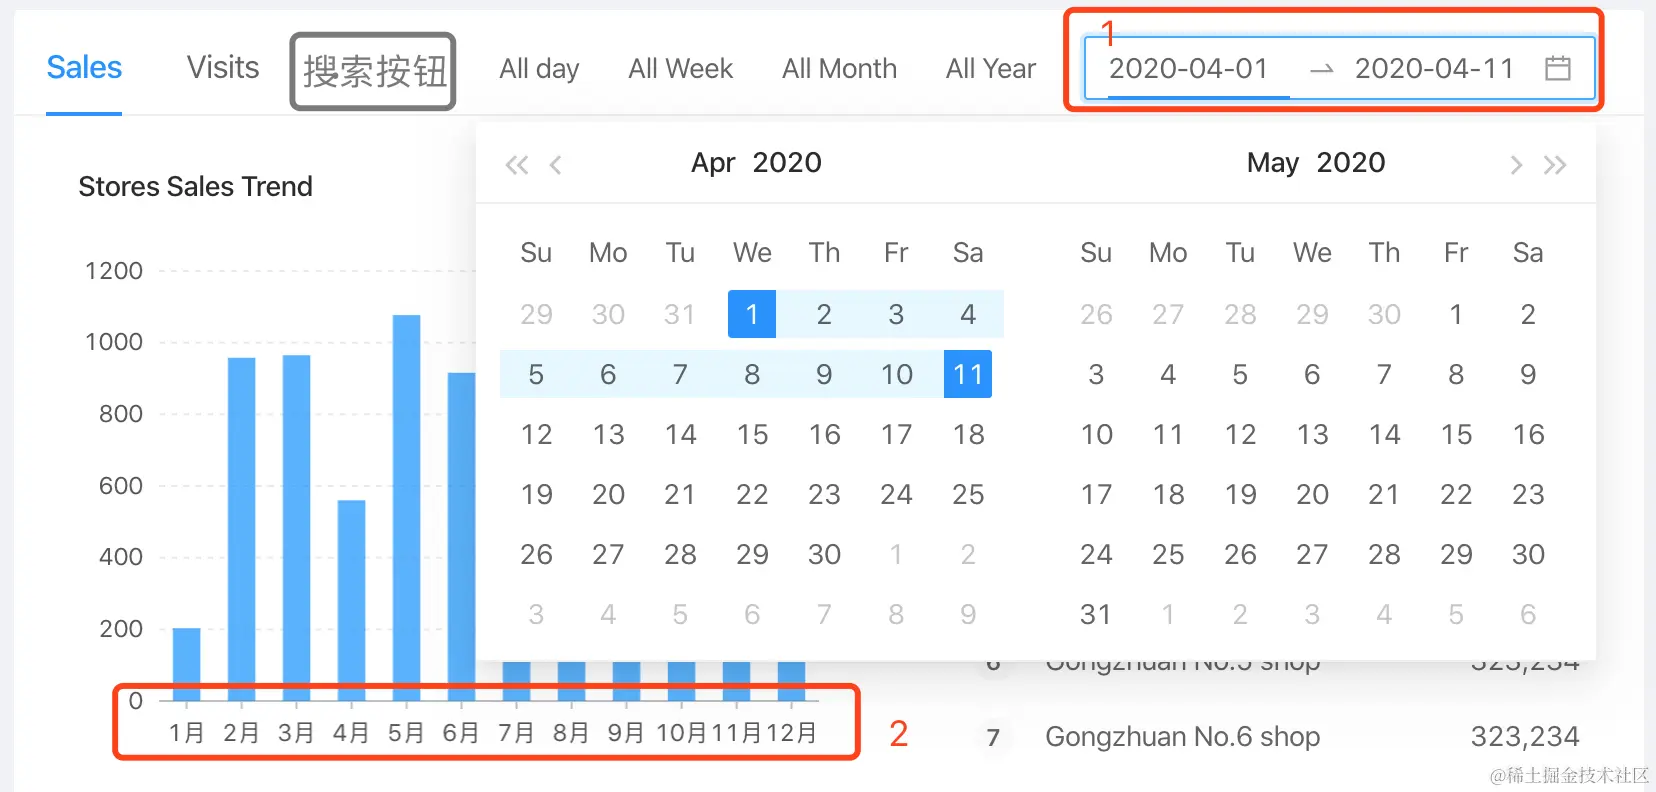Screen dimensions: 1656x792
Task: Open the Apr month selector in header
Action: (x=713, y=163)
